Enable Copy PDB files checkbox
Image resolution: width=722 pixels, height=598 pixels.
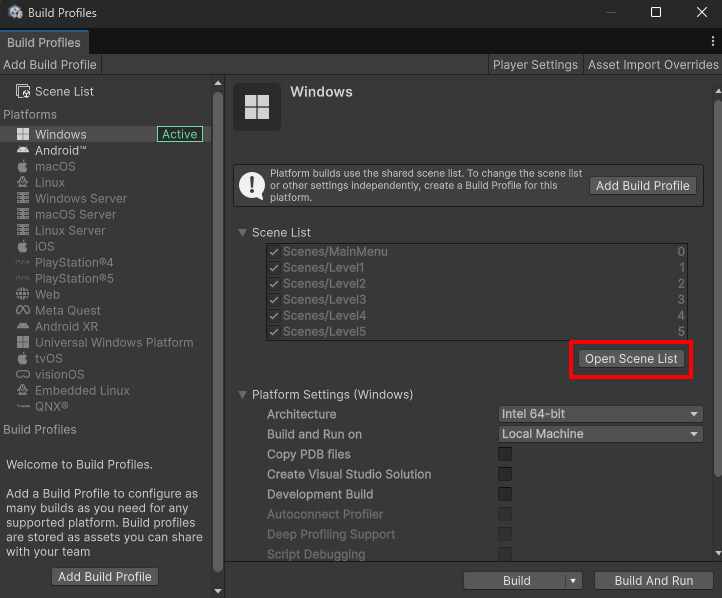[505, 454]
